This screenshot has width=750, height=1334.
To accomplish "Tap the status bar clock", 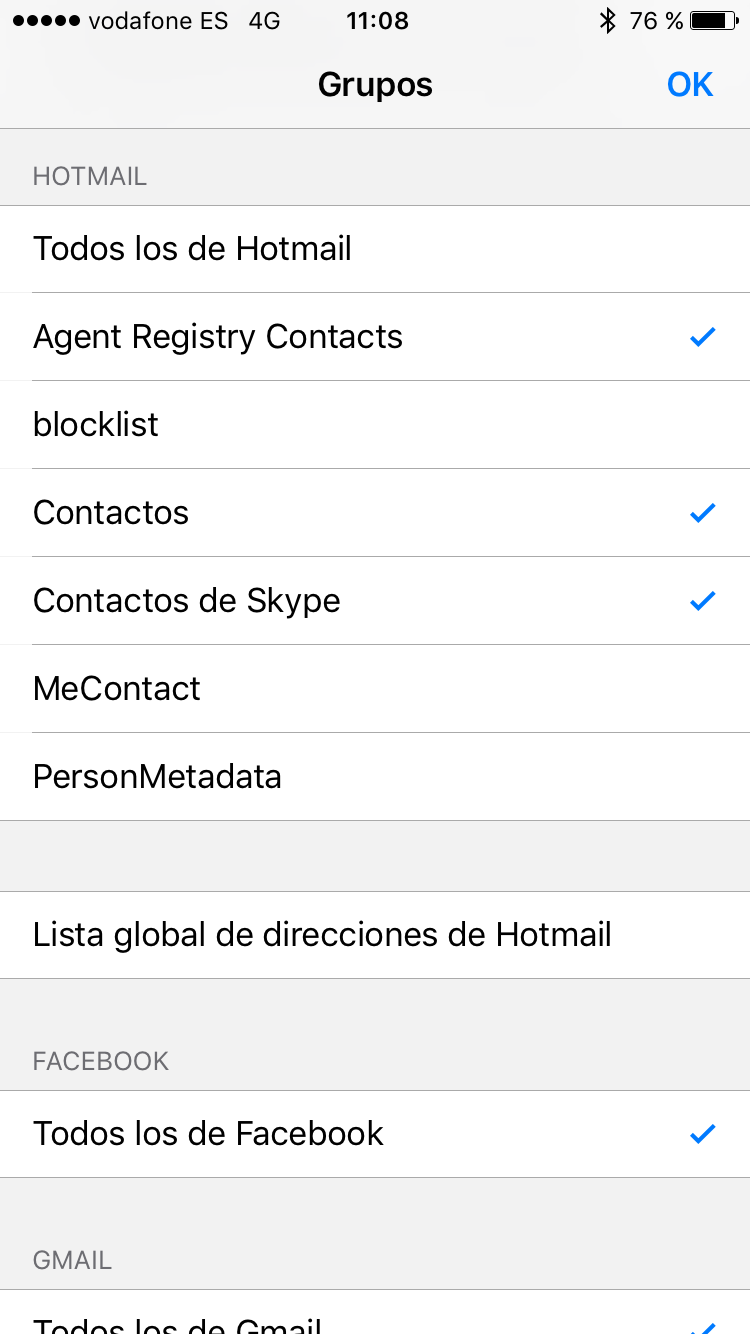I will pos(377,21).
